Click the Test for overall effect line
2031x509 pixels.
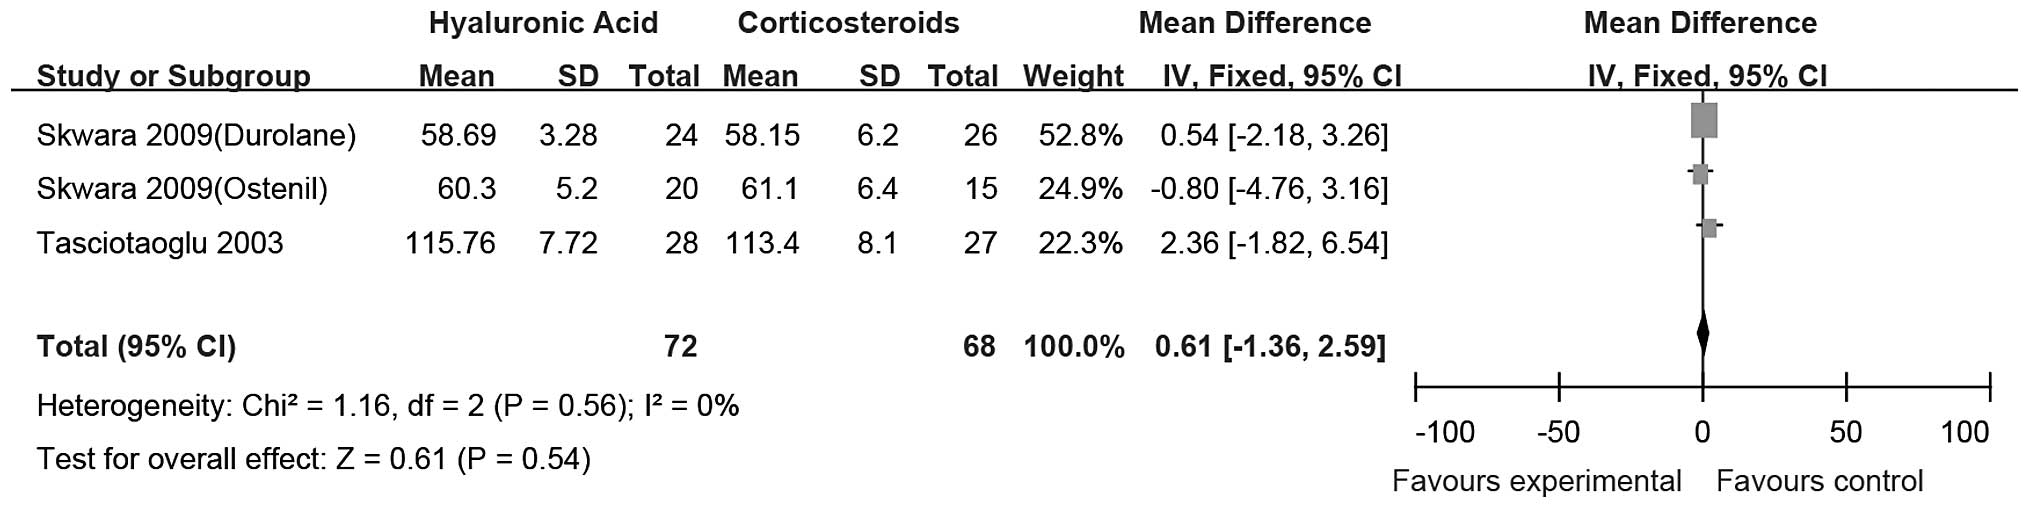coord(313,459)
